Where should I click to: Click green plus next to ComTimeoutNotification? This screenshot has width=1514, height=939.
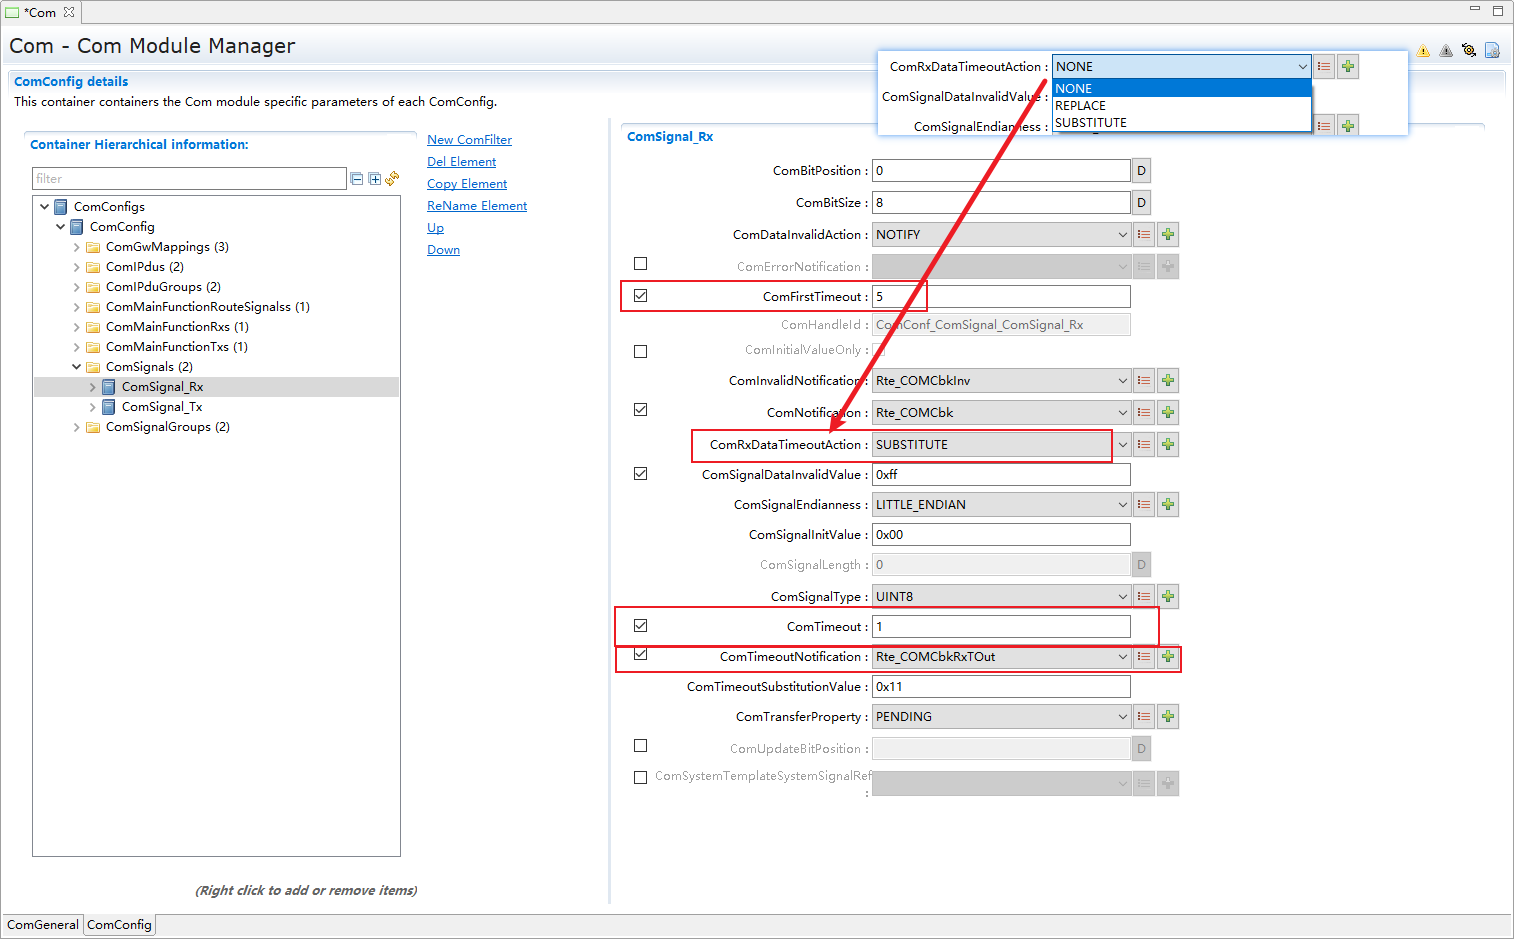pyautogui.click(x=1167, y=657)
